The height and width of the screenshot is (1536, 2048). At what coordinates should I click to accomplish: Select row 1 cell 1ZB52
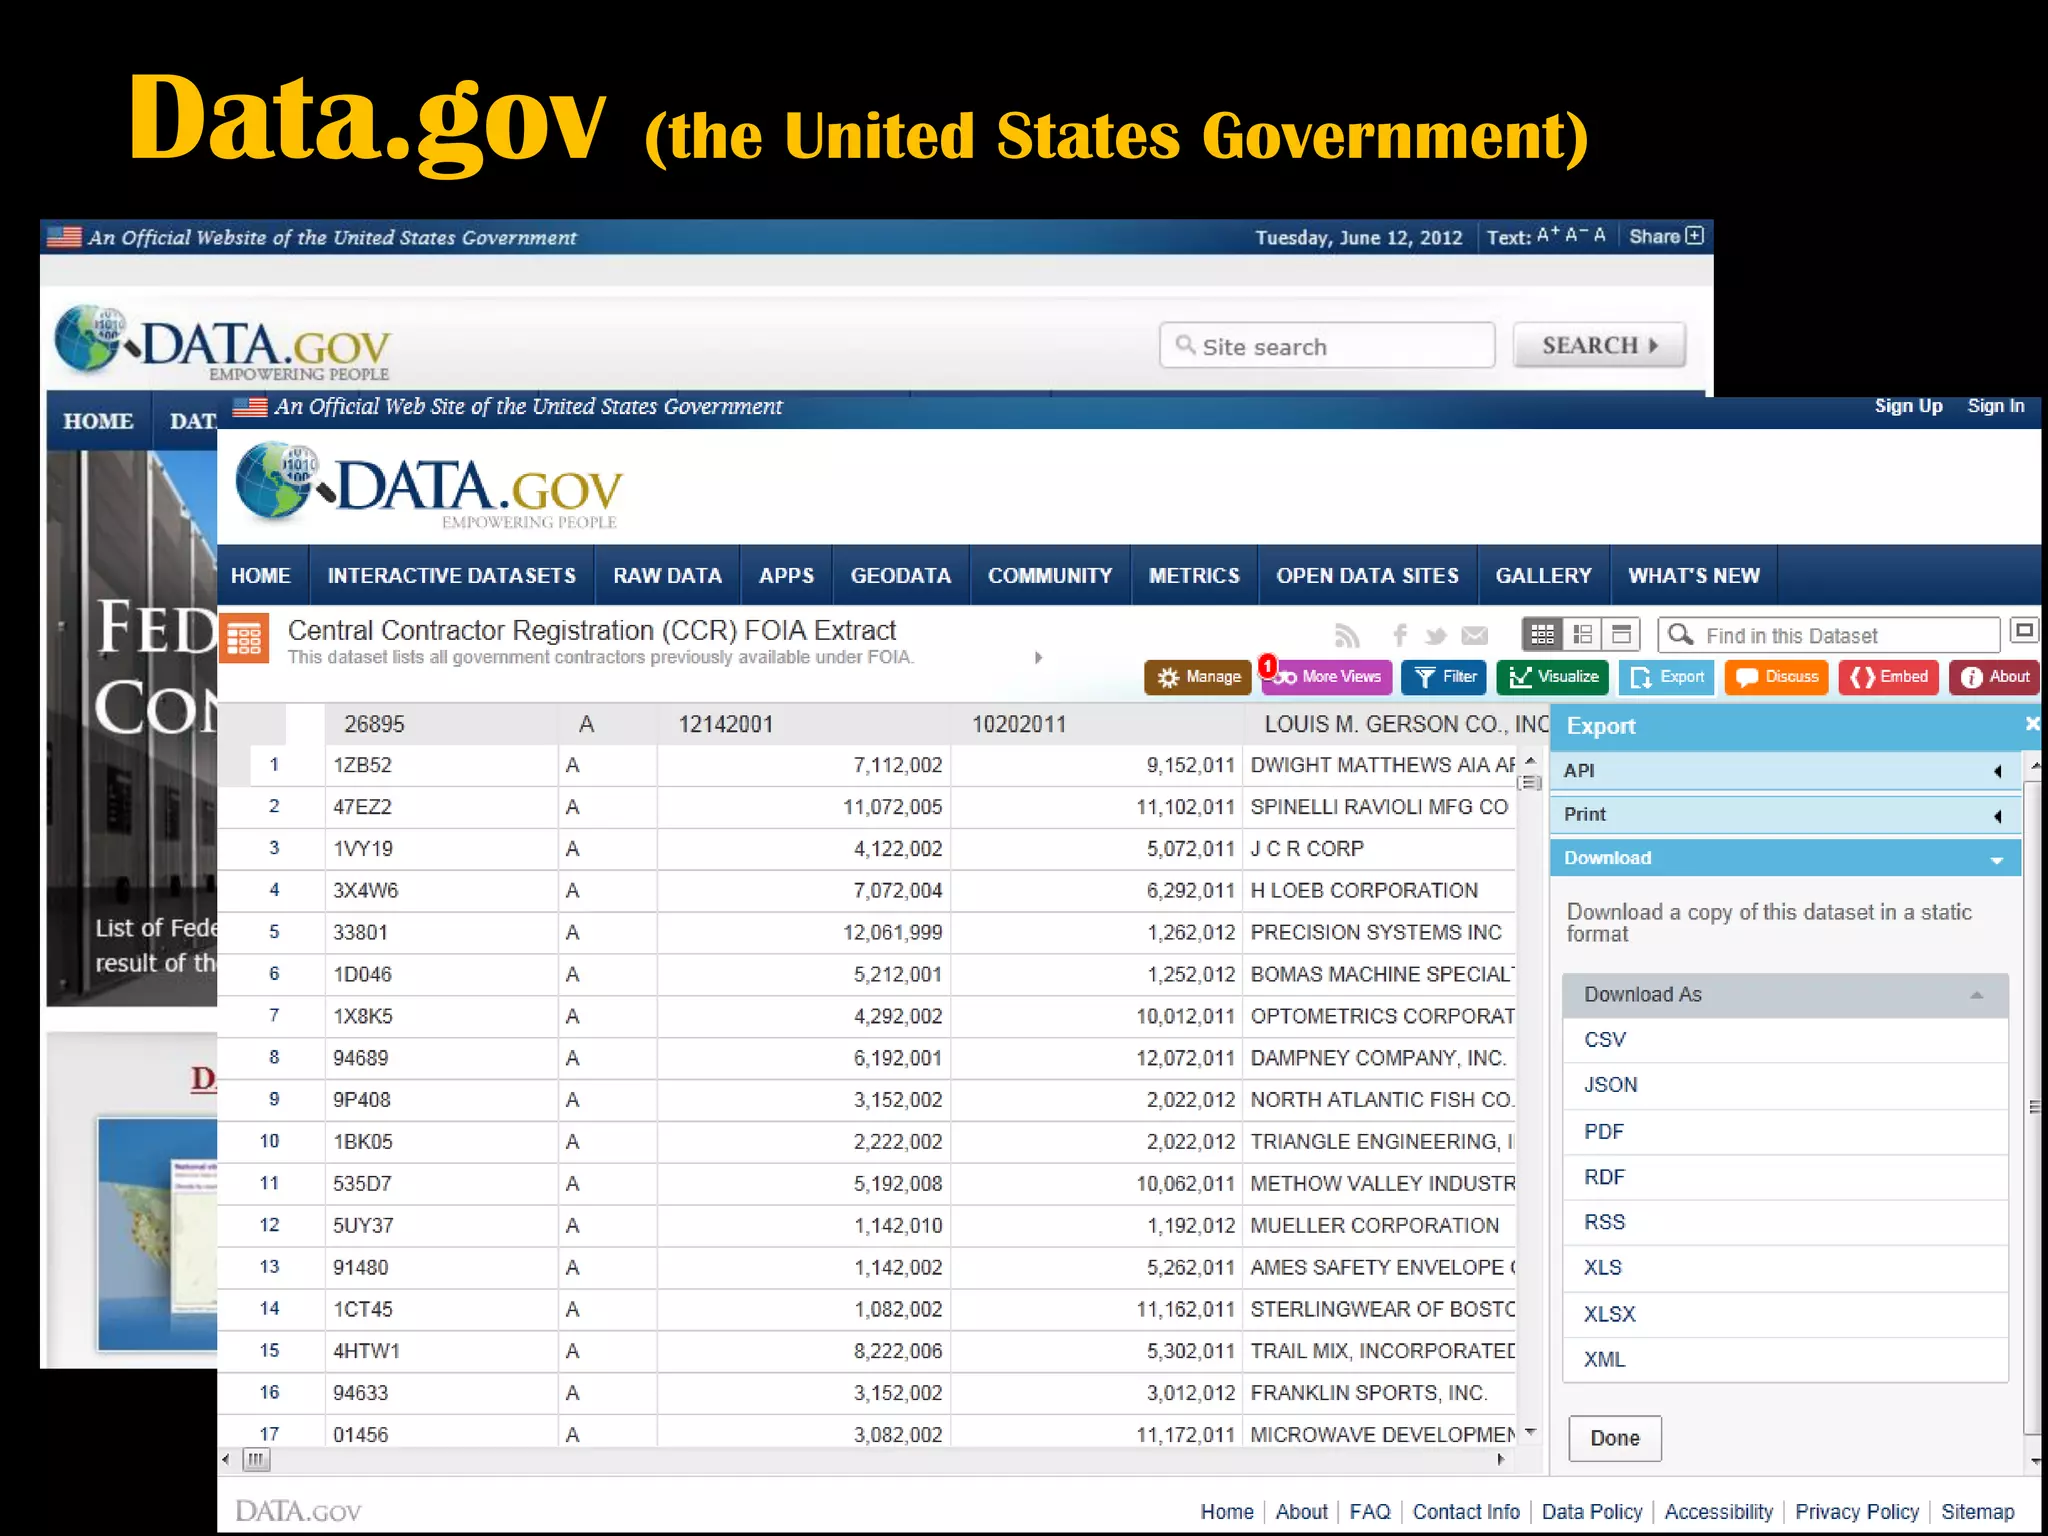pyautogui.click(x=441, y=765)
